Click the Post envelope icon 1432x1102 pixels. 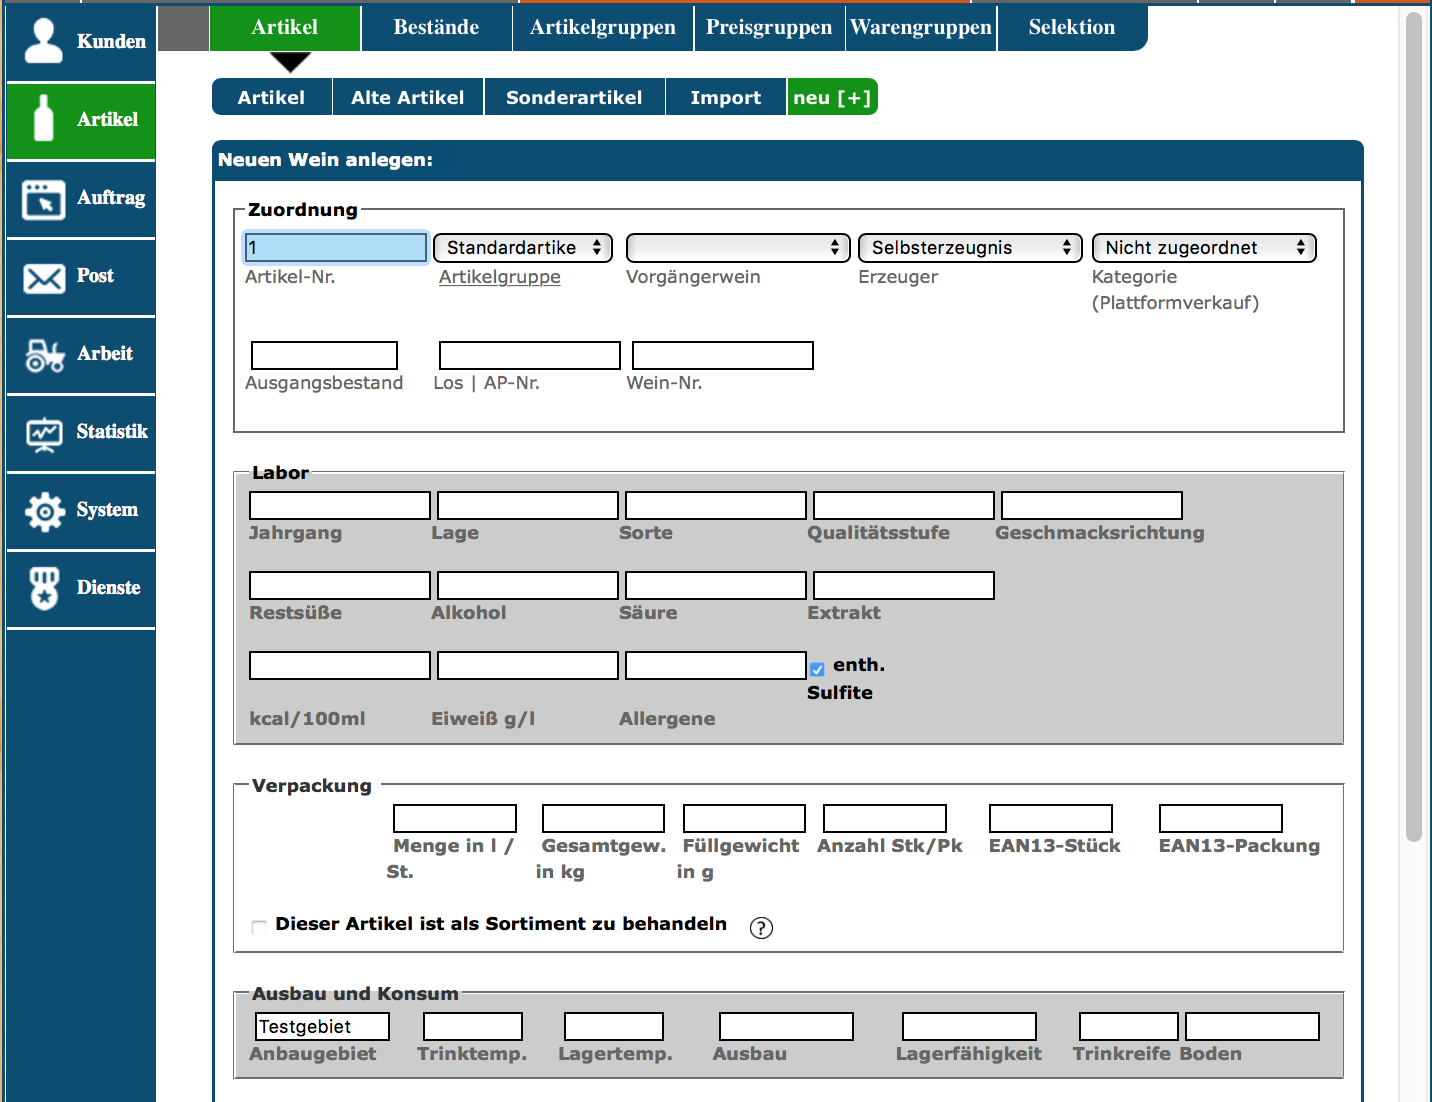pyautogui.click(x=43, y=277)
